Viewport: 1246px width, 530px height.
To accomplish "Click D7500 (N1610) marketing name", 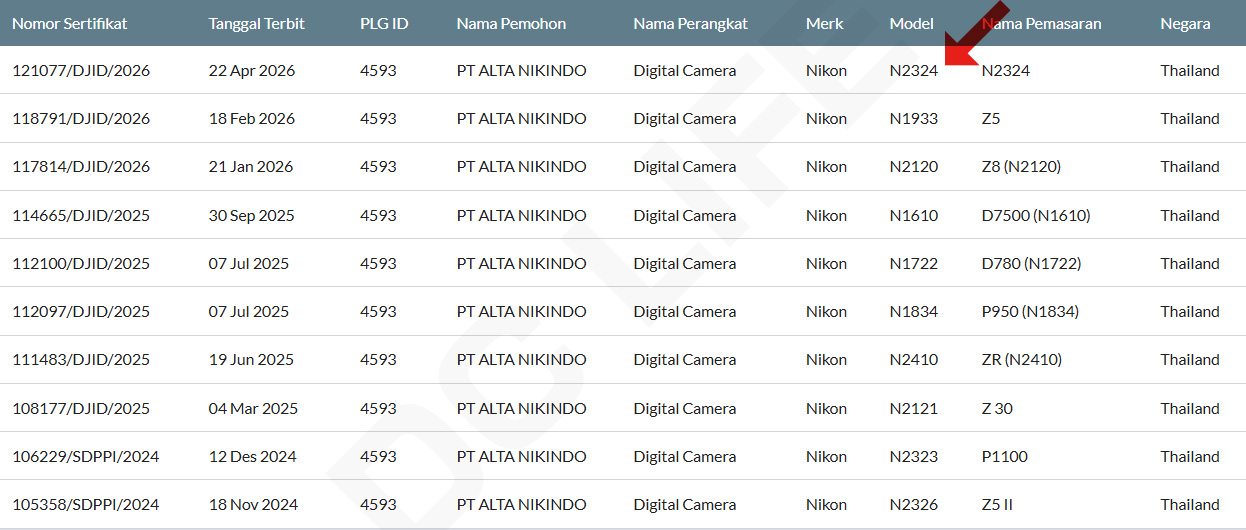I will (x=1036, y=215).
